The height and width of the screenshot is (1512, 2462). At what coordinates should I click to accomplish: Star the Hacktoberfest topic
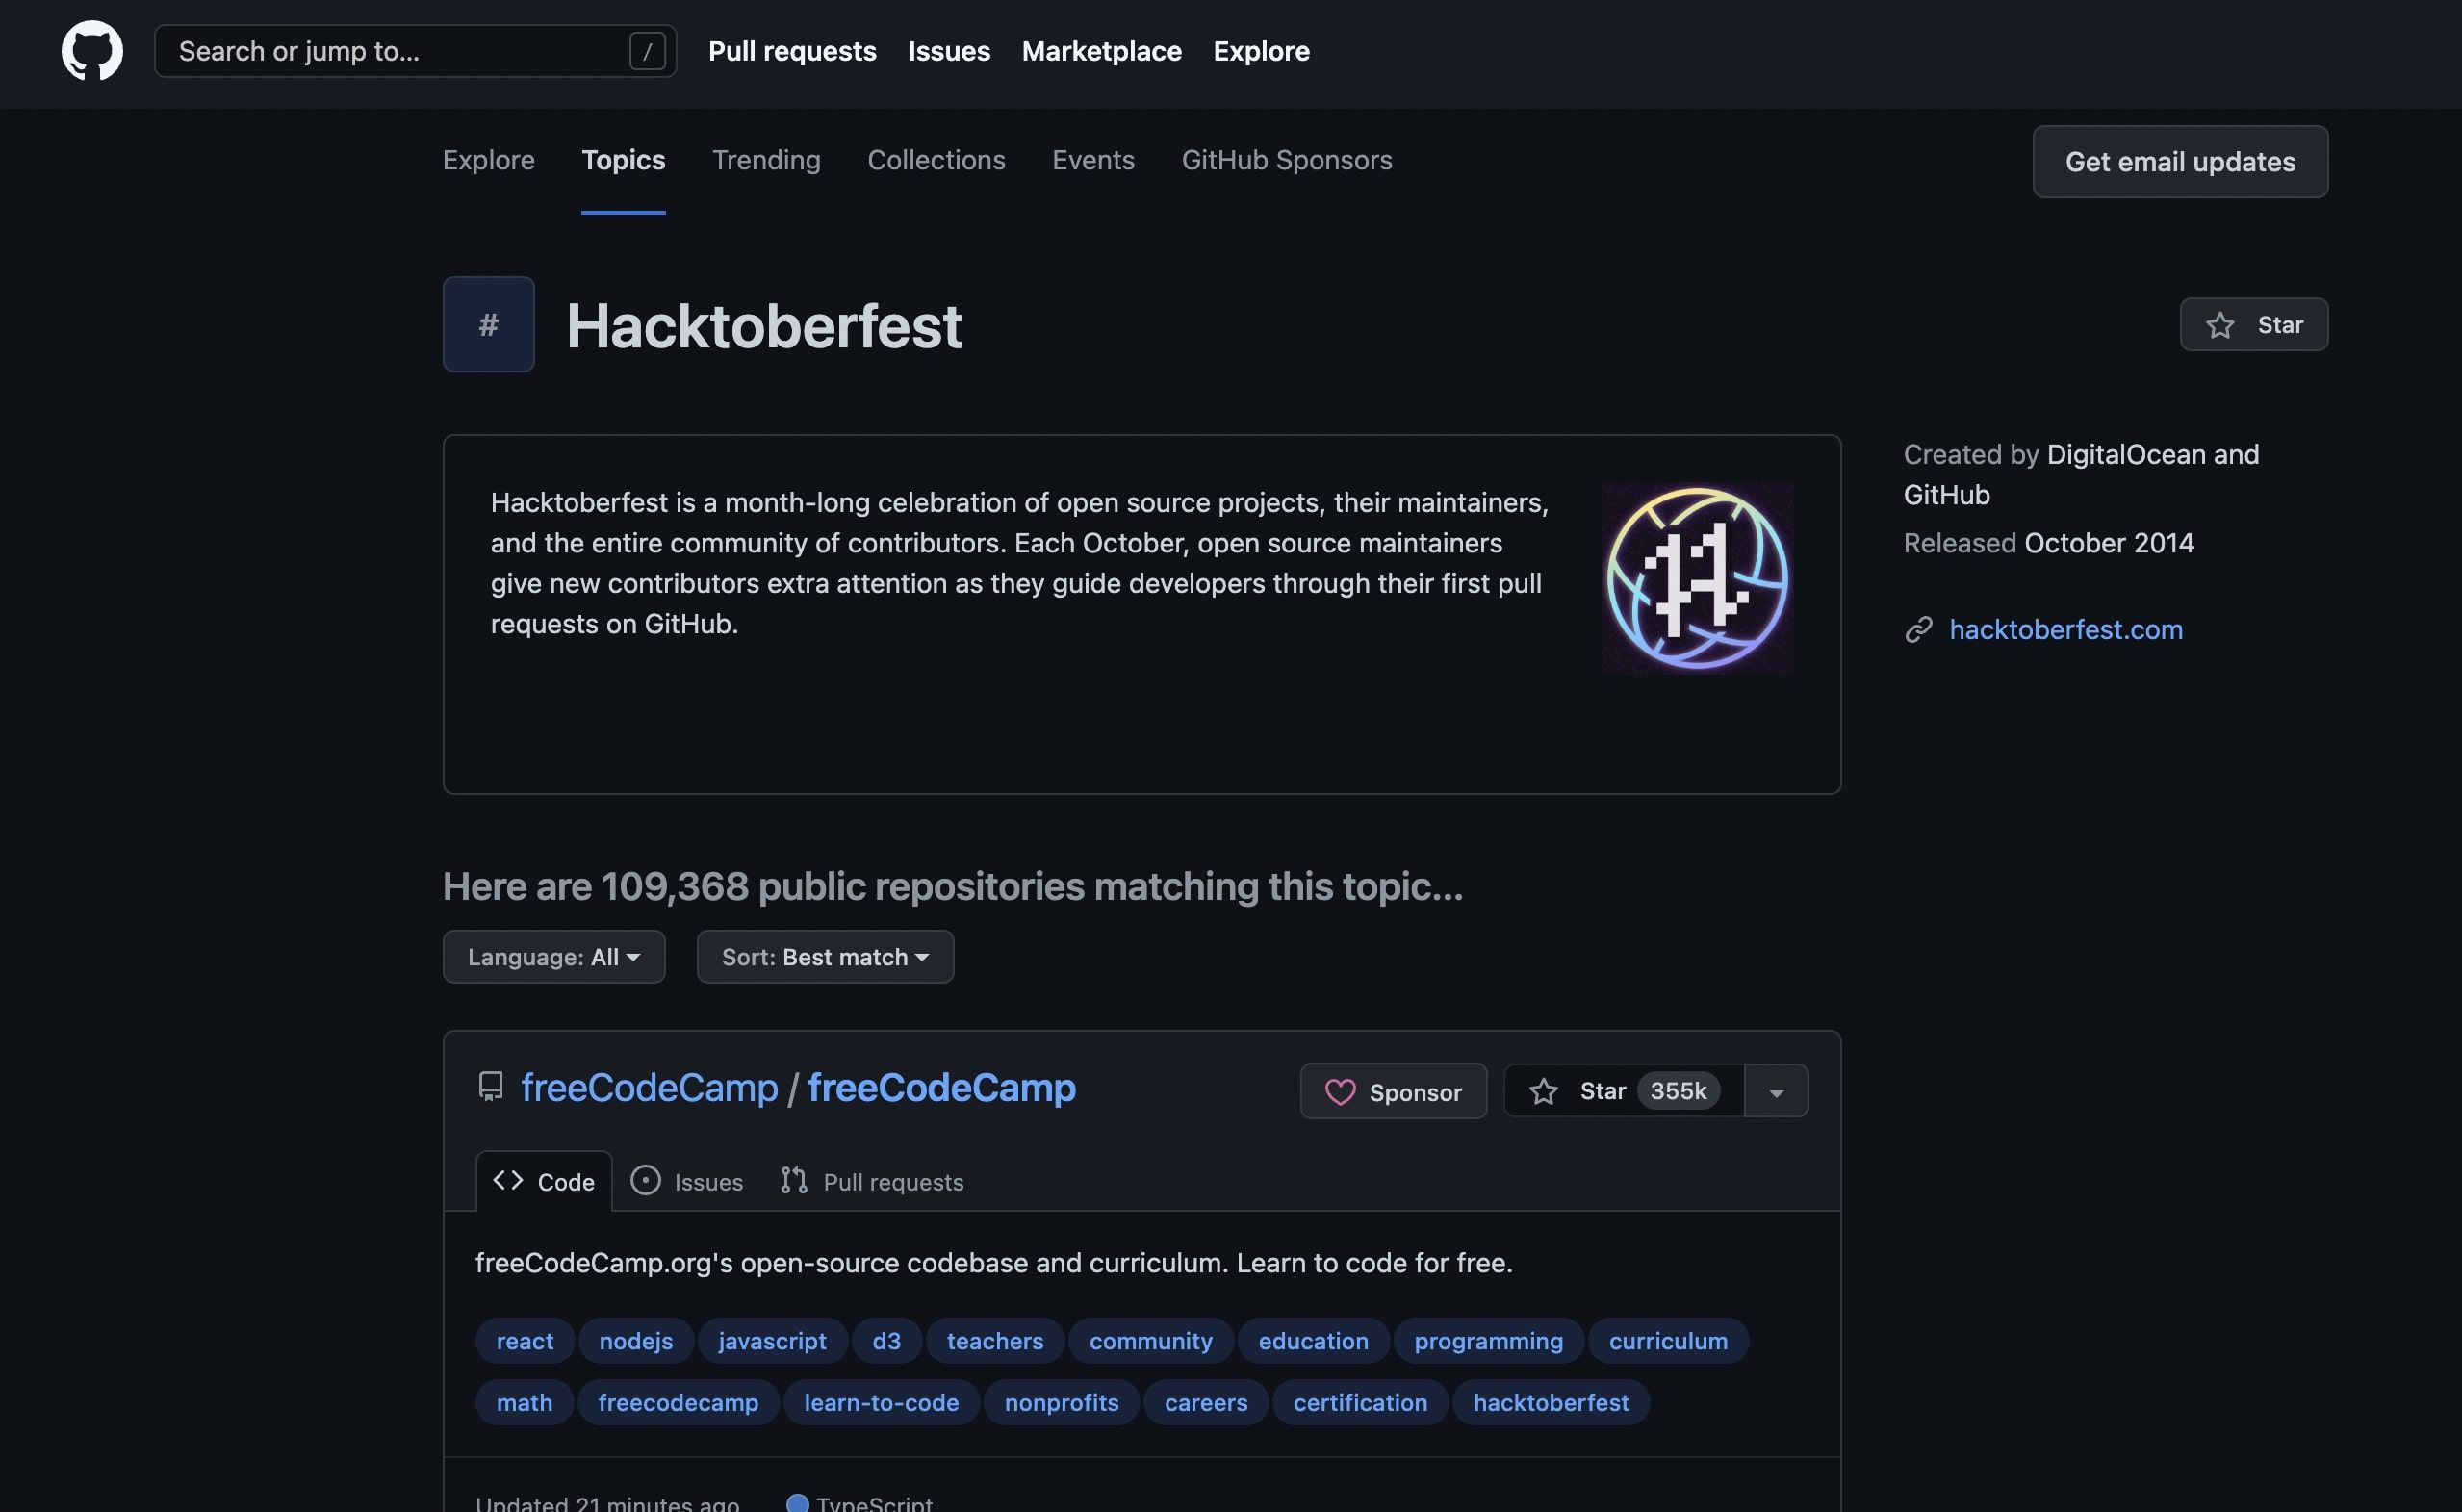2253,325
